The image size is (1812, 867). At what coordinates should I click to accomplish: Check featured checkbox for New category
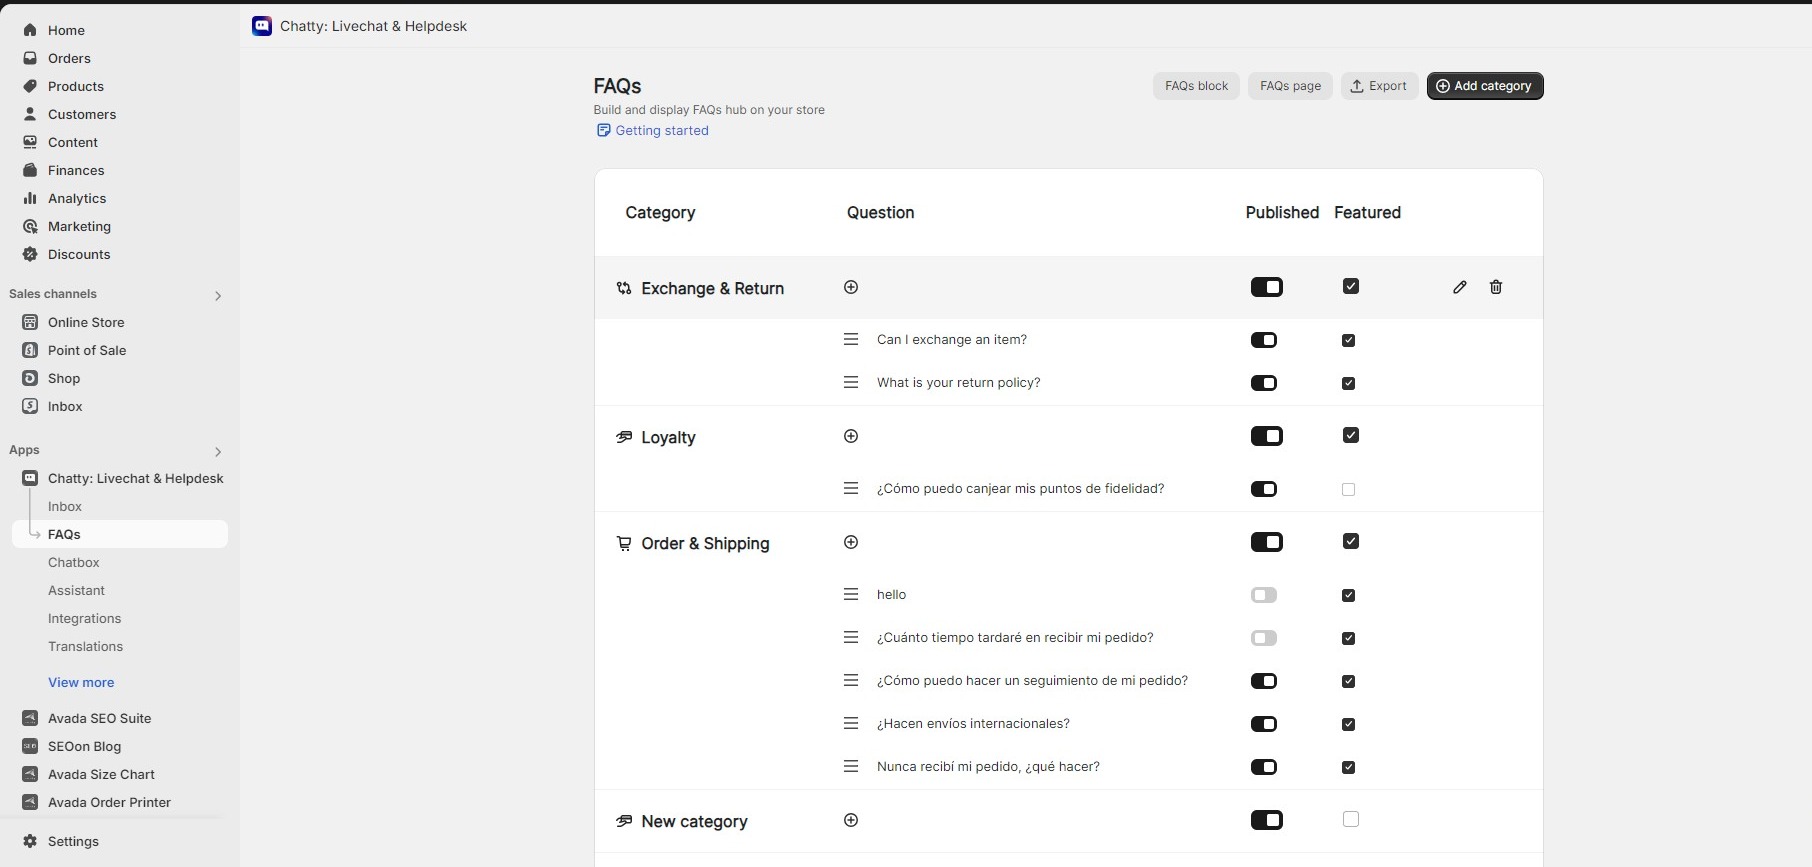click(1351, 819)
